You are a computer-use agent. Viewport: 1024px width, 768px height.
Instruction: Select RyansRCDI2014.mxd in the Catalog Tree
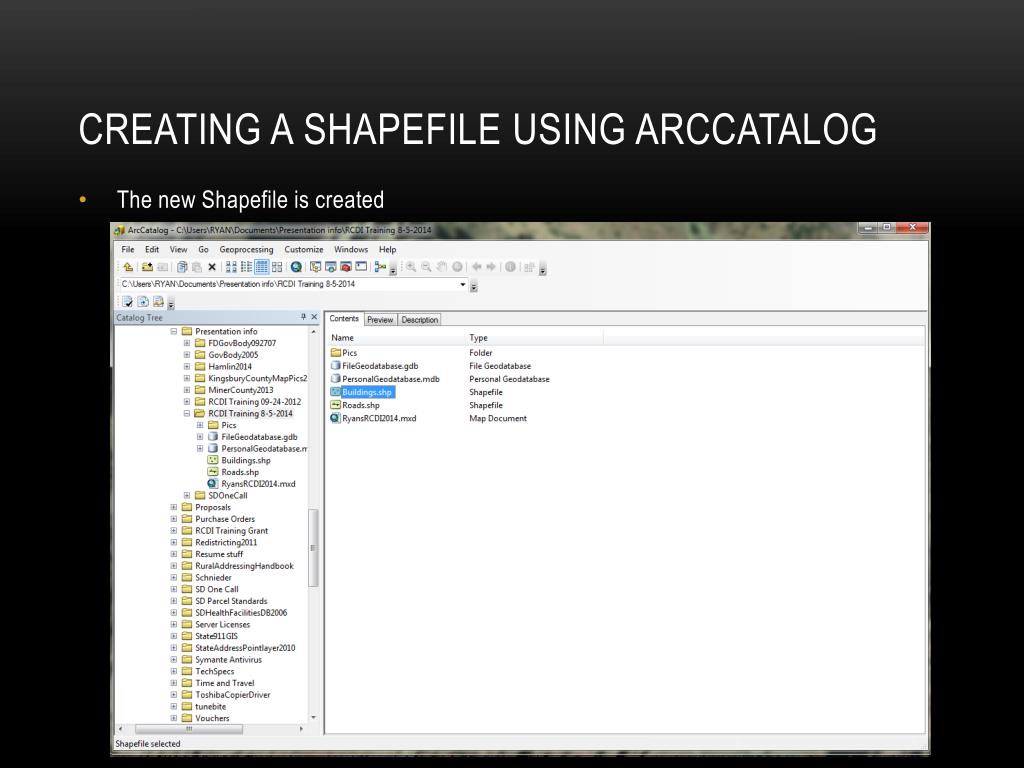(x=258, y=484)
